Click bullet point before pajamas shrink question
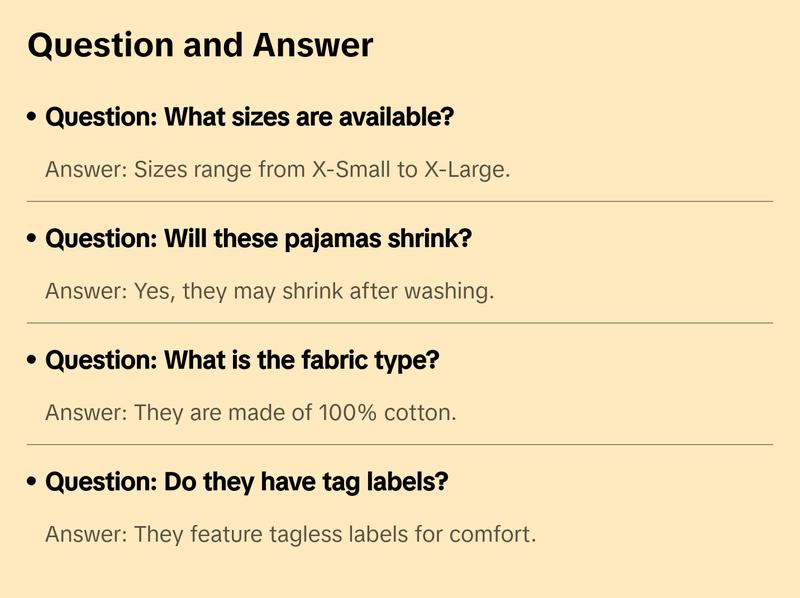This screenshot has height=598, width=800. pyautogui.click(x=33, y=240)
